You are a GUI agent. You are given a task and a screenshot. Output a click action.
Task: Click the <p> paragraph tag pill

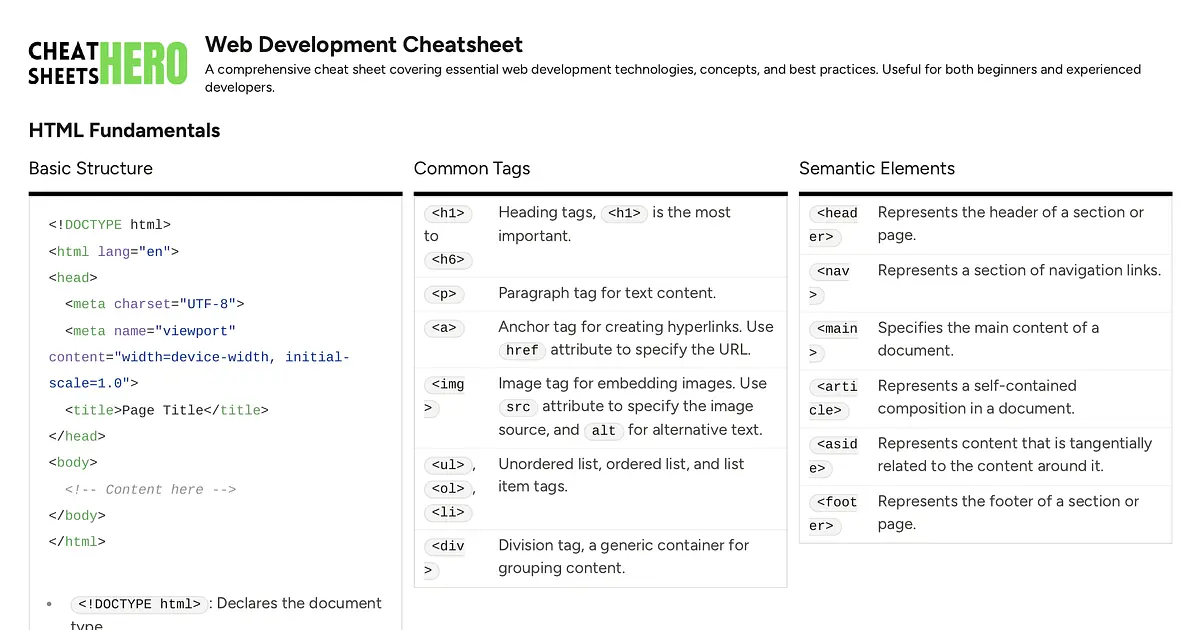click(x=445, y=294)
